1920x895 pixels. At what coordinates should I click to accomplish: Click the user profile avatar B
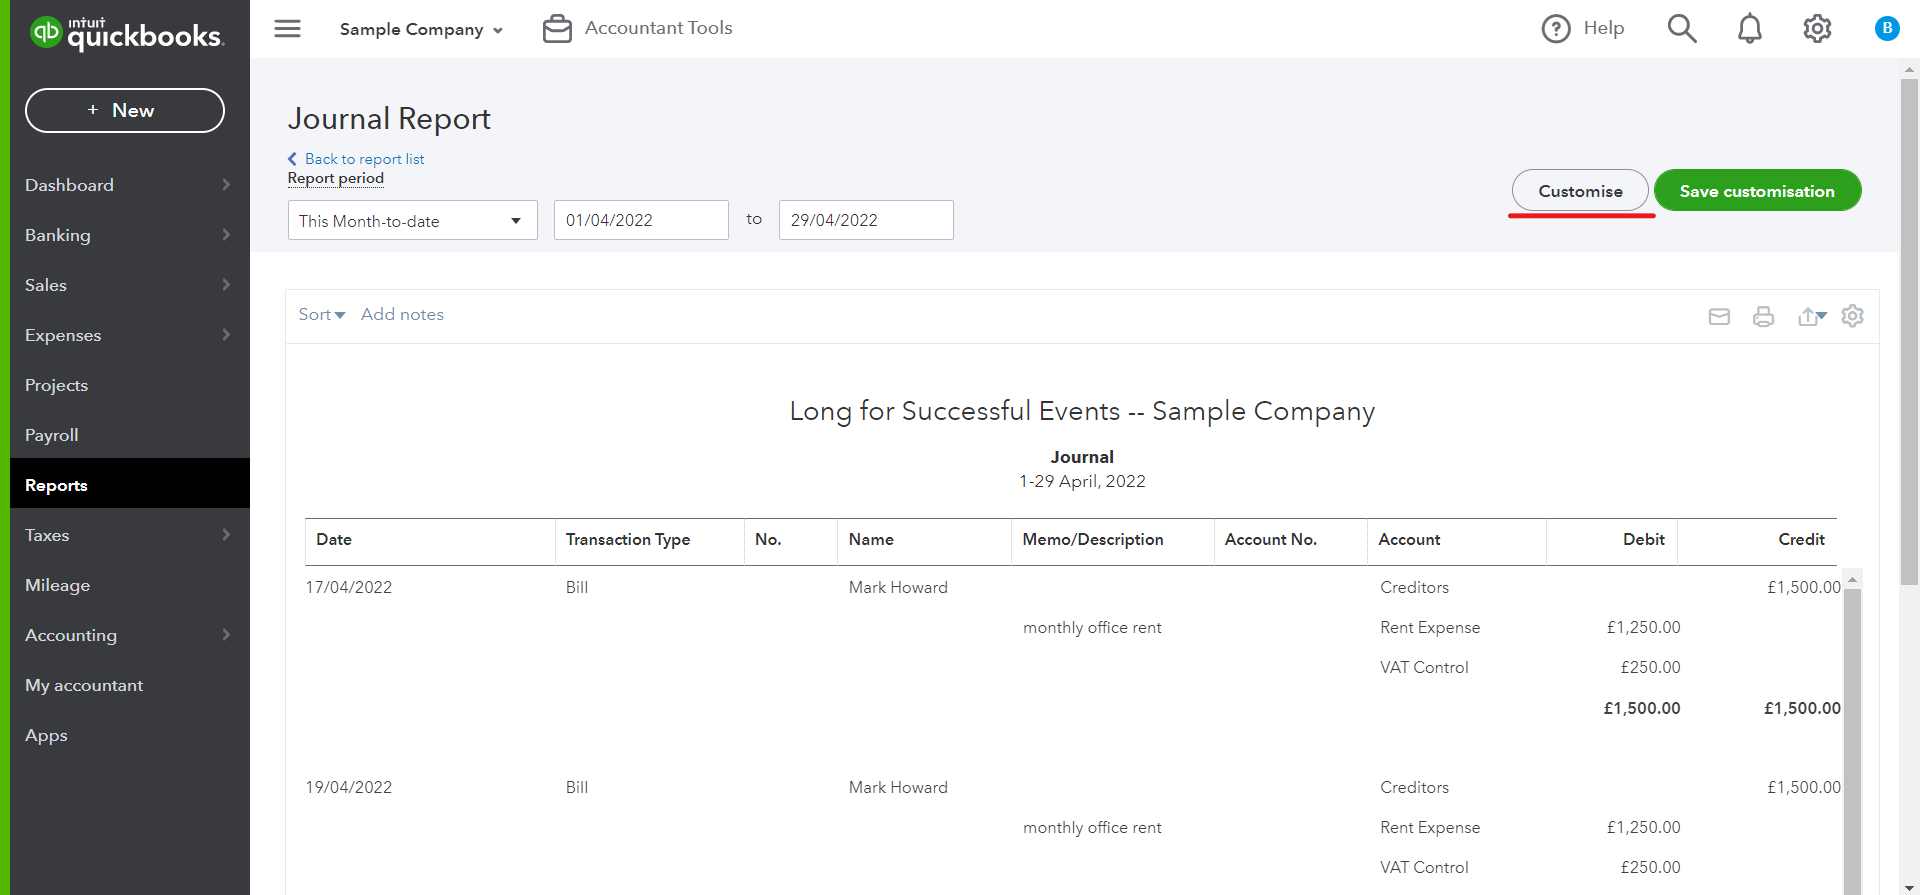click(x=1887, y=28)
